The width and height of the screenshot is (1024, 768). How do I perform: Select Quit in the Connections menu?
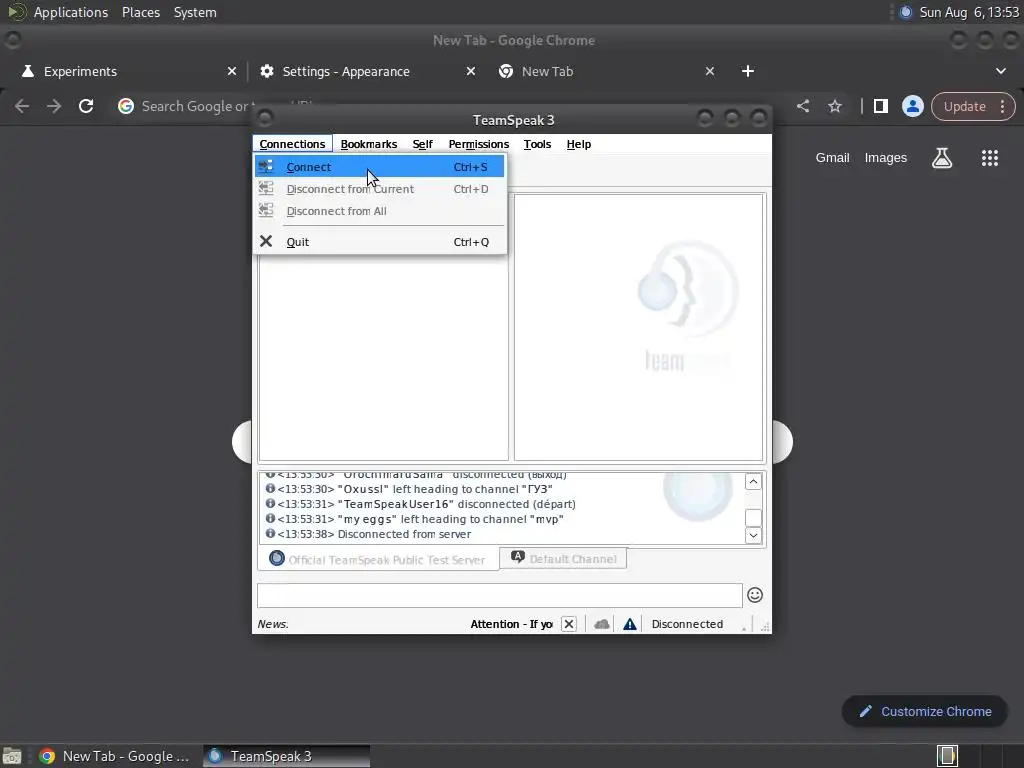379,242
